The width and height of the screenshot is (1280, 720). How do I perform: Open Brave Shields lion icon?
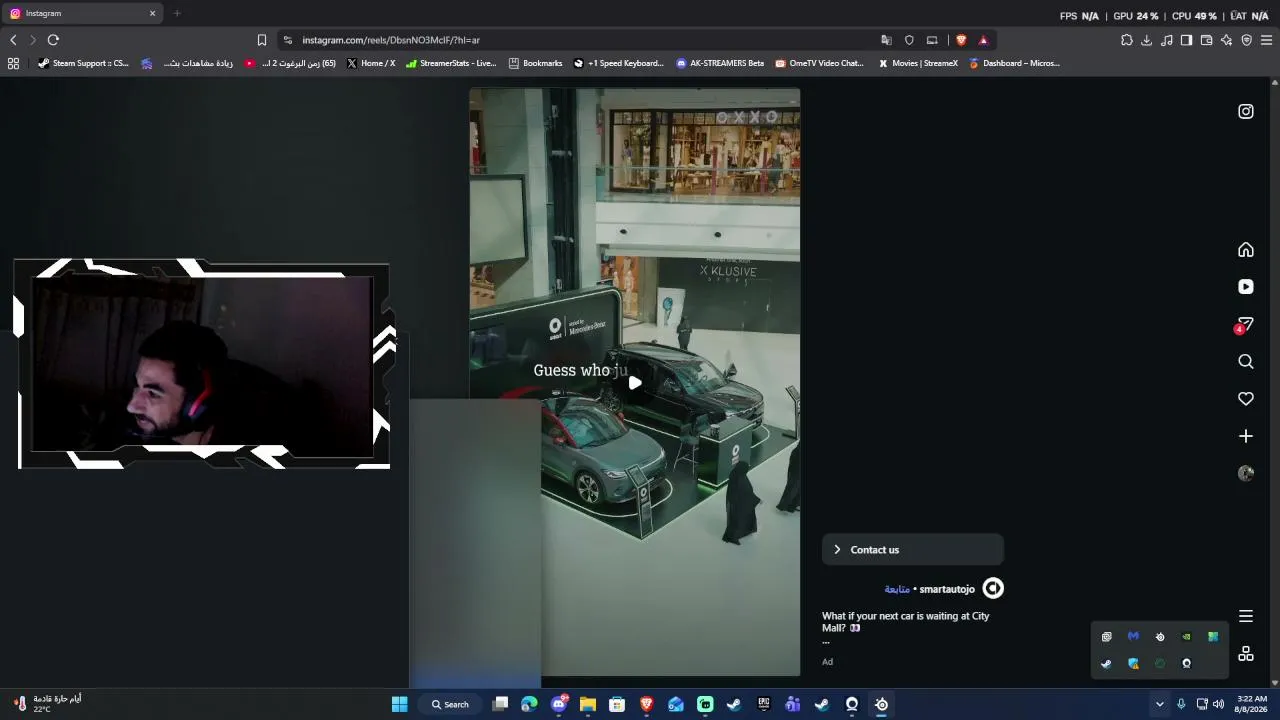tap(961, 40)
